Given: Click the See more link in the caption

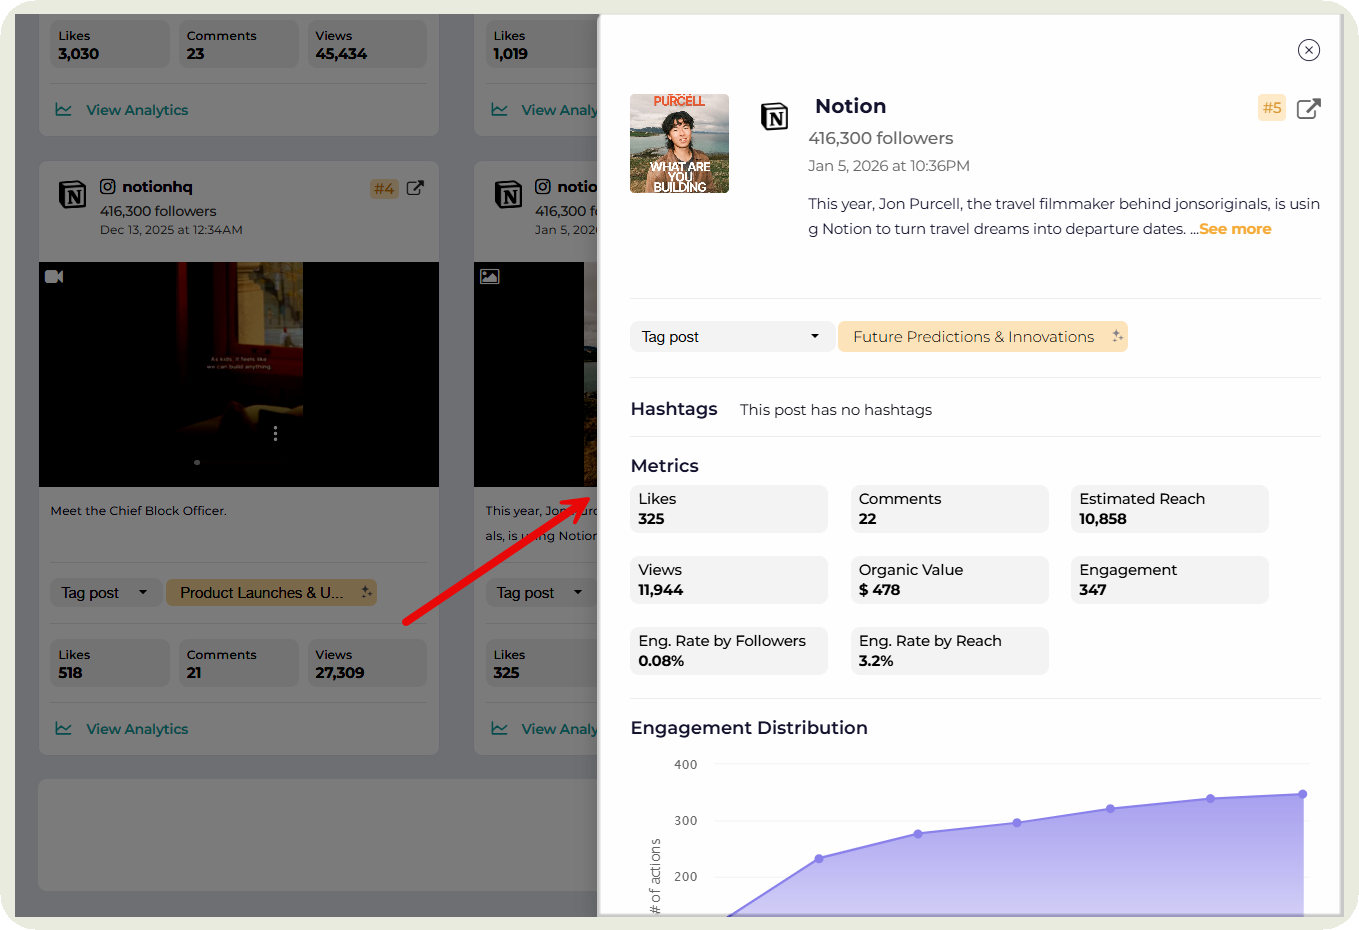Looking at the screenshot, I should 1235,228.
